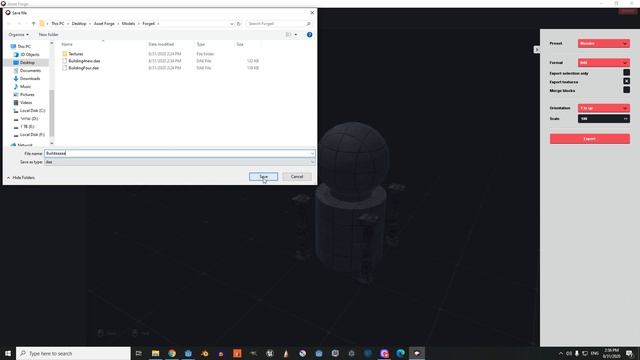The image size is (640, 360).
Task: Open the Orientation dropdown
Action: tap(604, 108)
